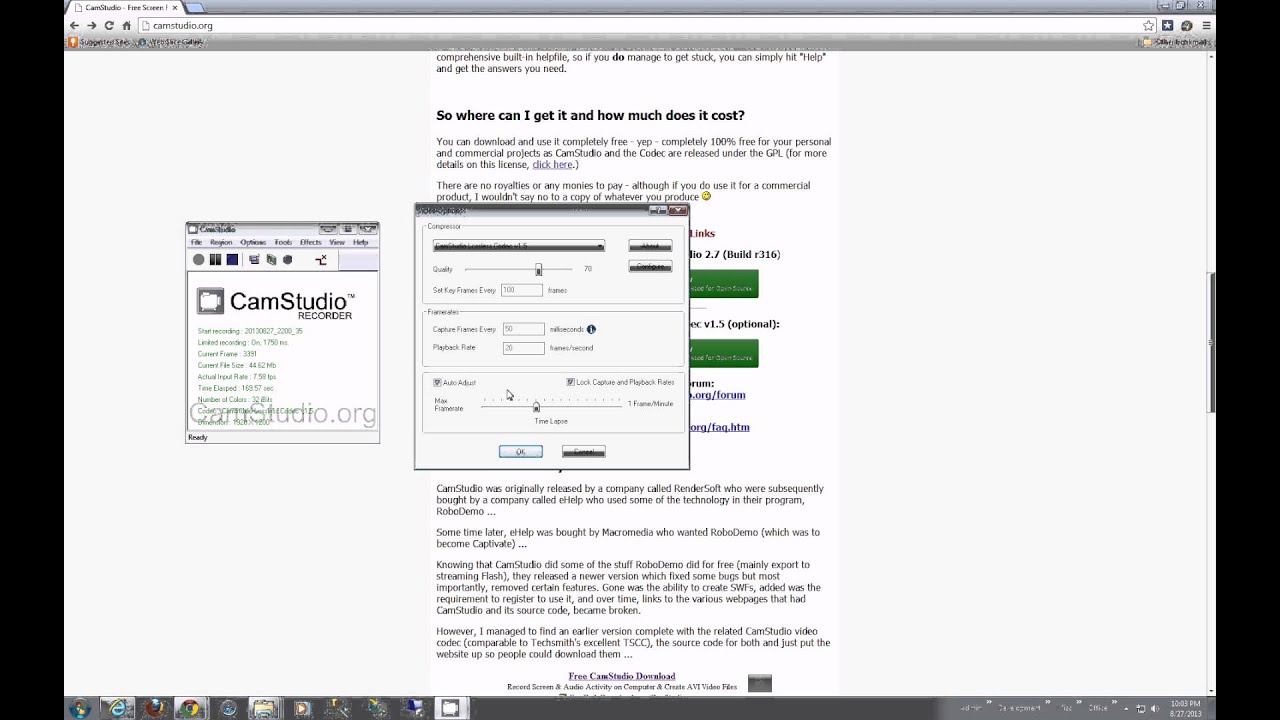The height and width of the screenshot is (720, 1280).
Task: Launch Internet Explorer from the taskbar
Action: [x=117, y=709]
